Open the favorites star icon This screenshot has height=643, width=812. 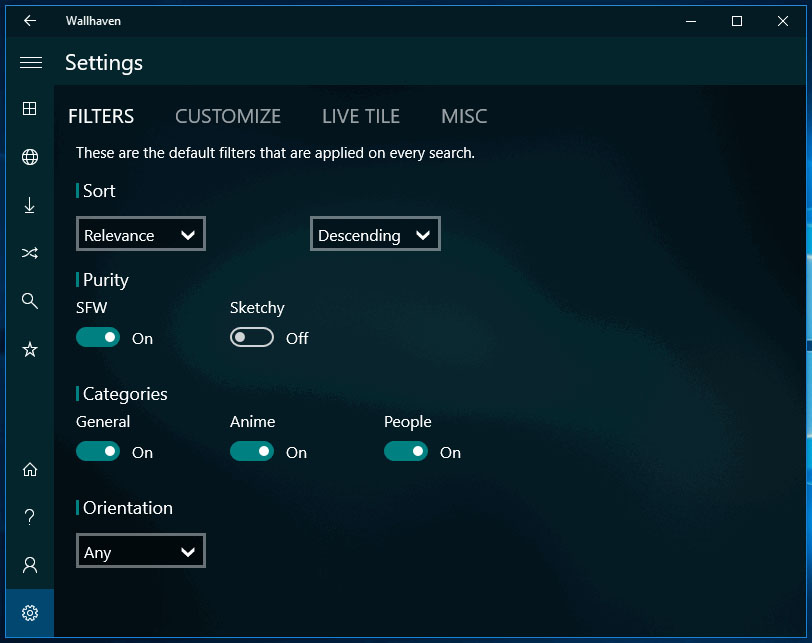pyautogui.click(x=30, y=349)
